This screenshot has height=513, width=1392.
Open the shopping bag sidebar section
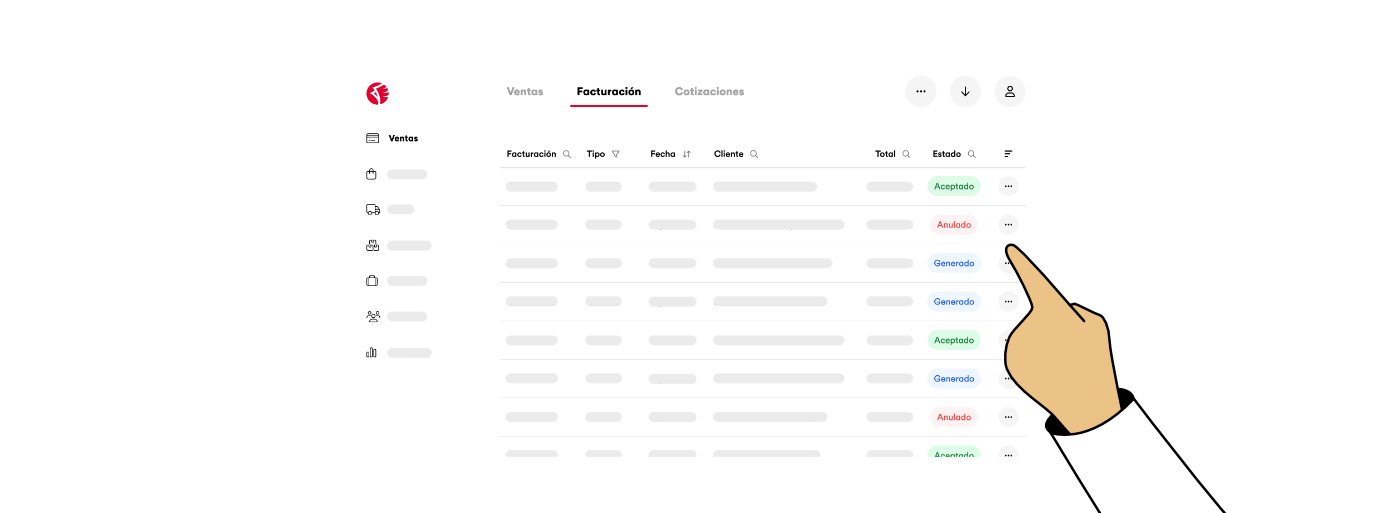372,174
